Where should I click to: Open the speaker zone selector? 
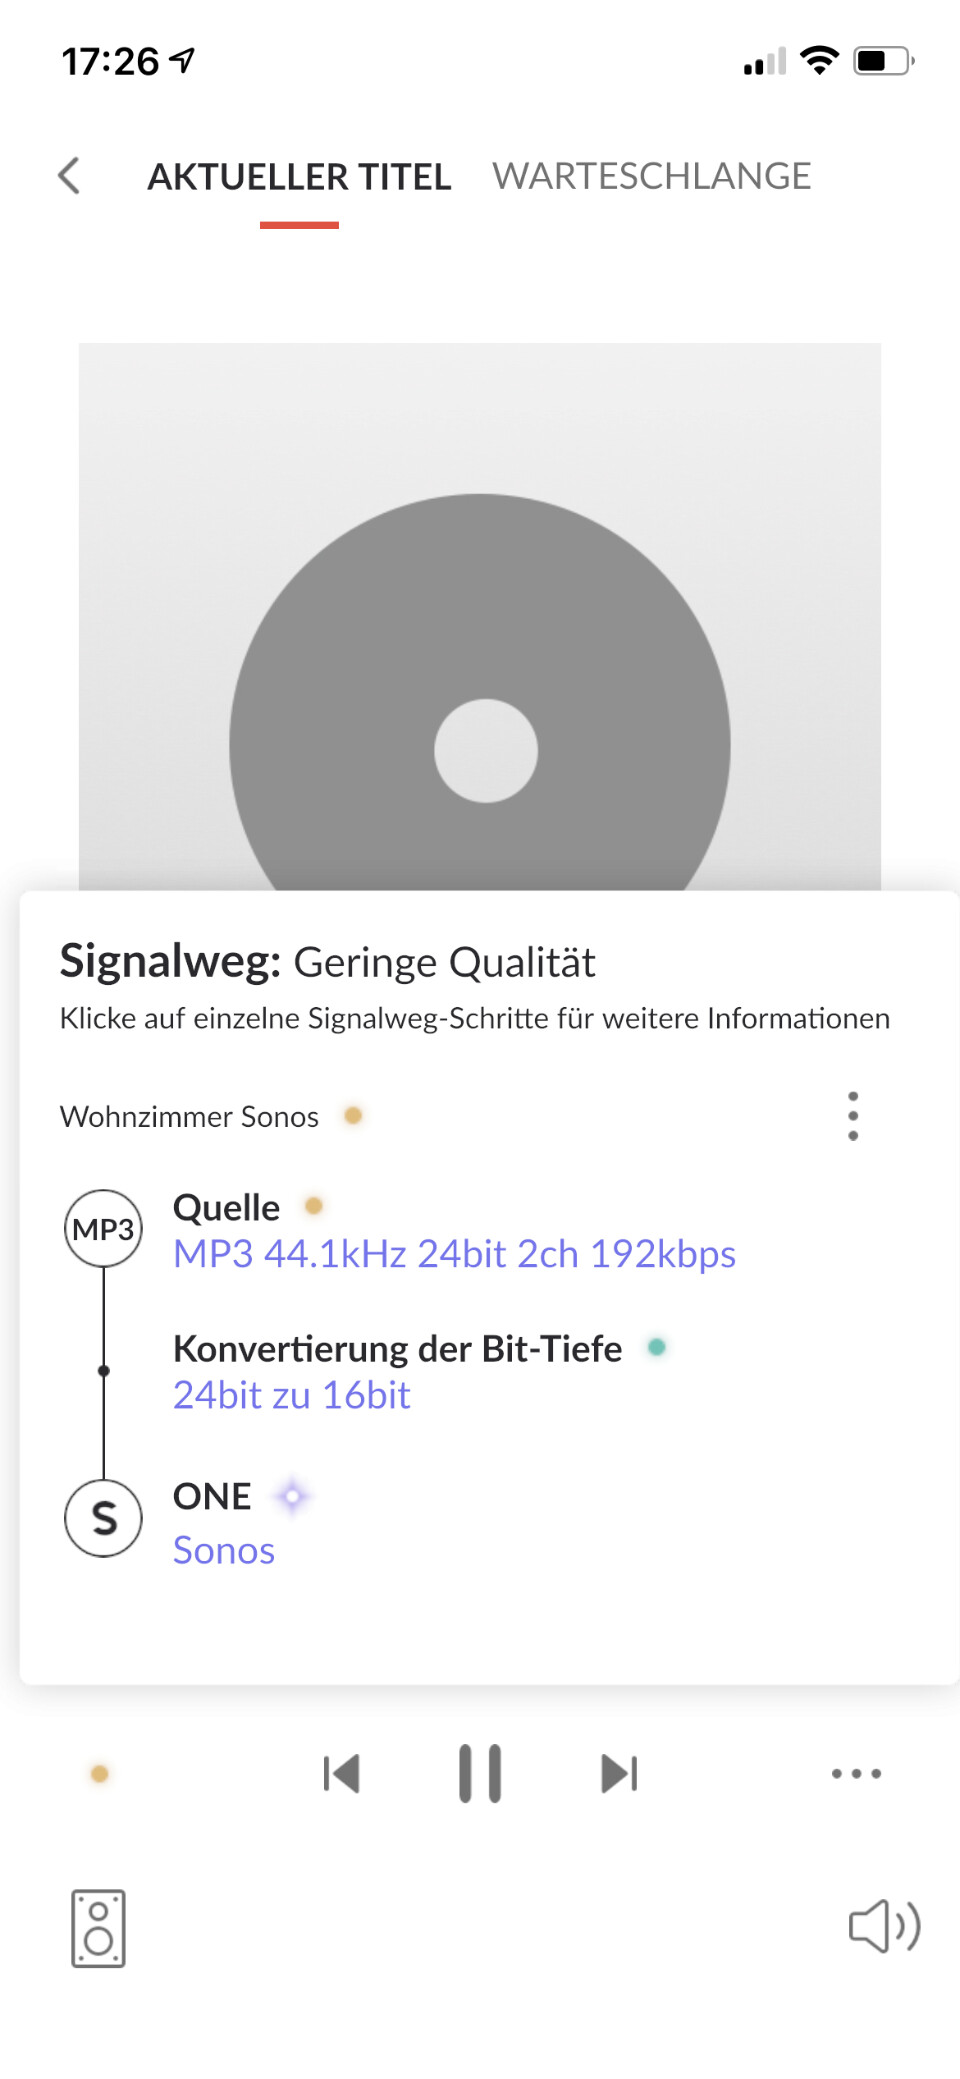click(98, 1928)
